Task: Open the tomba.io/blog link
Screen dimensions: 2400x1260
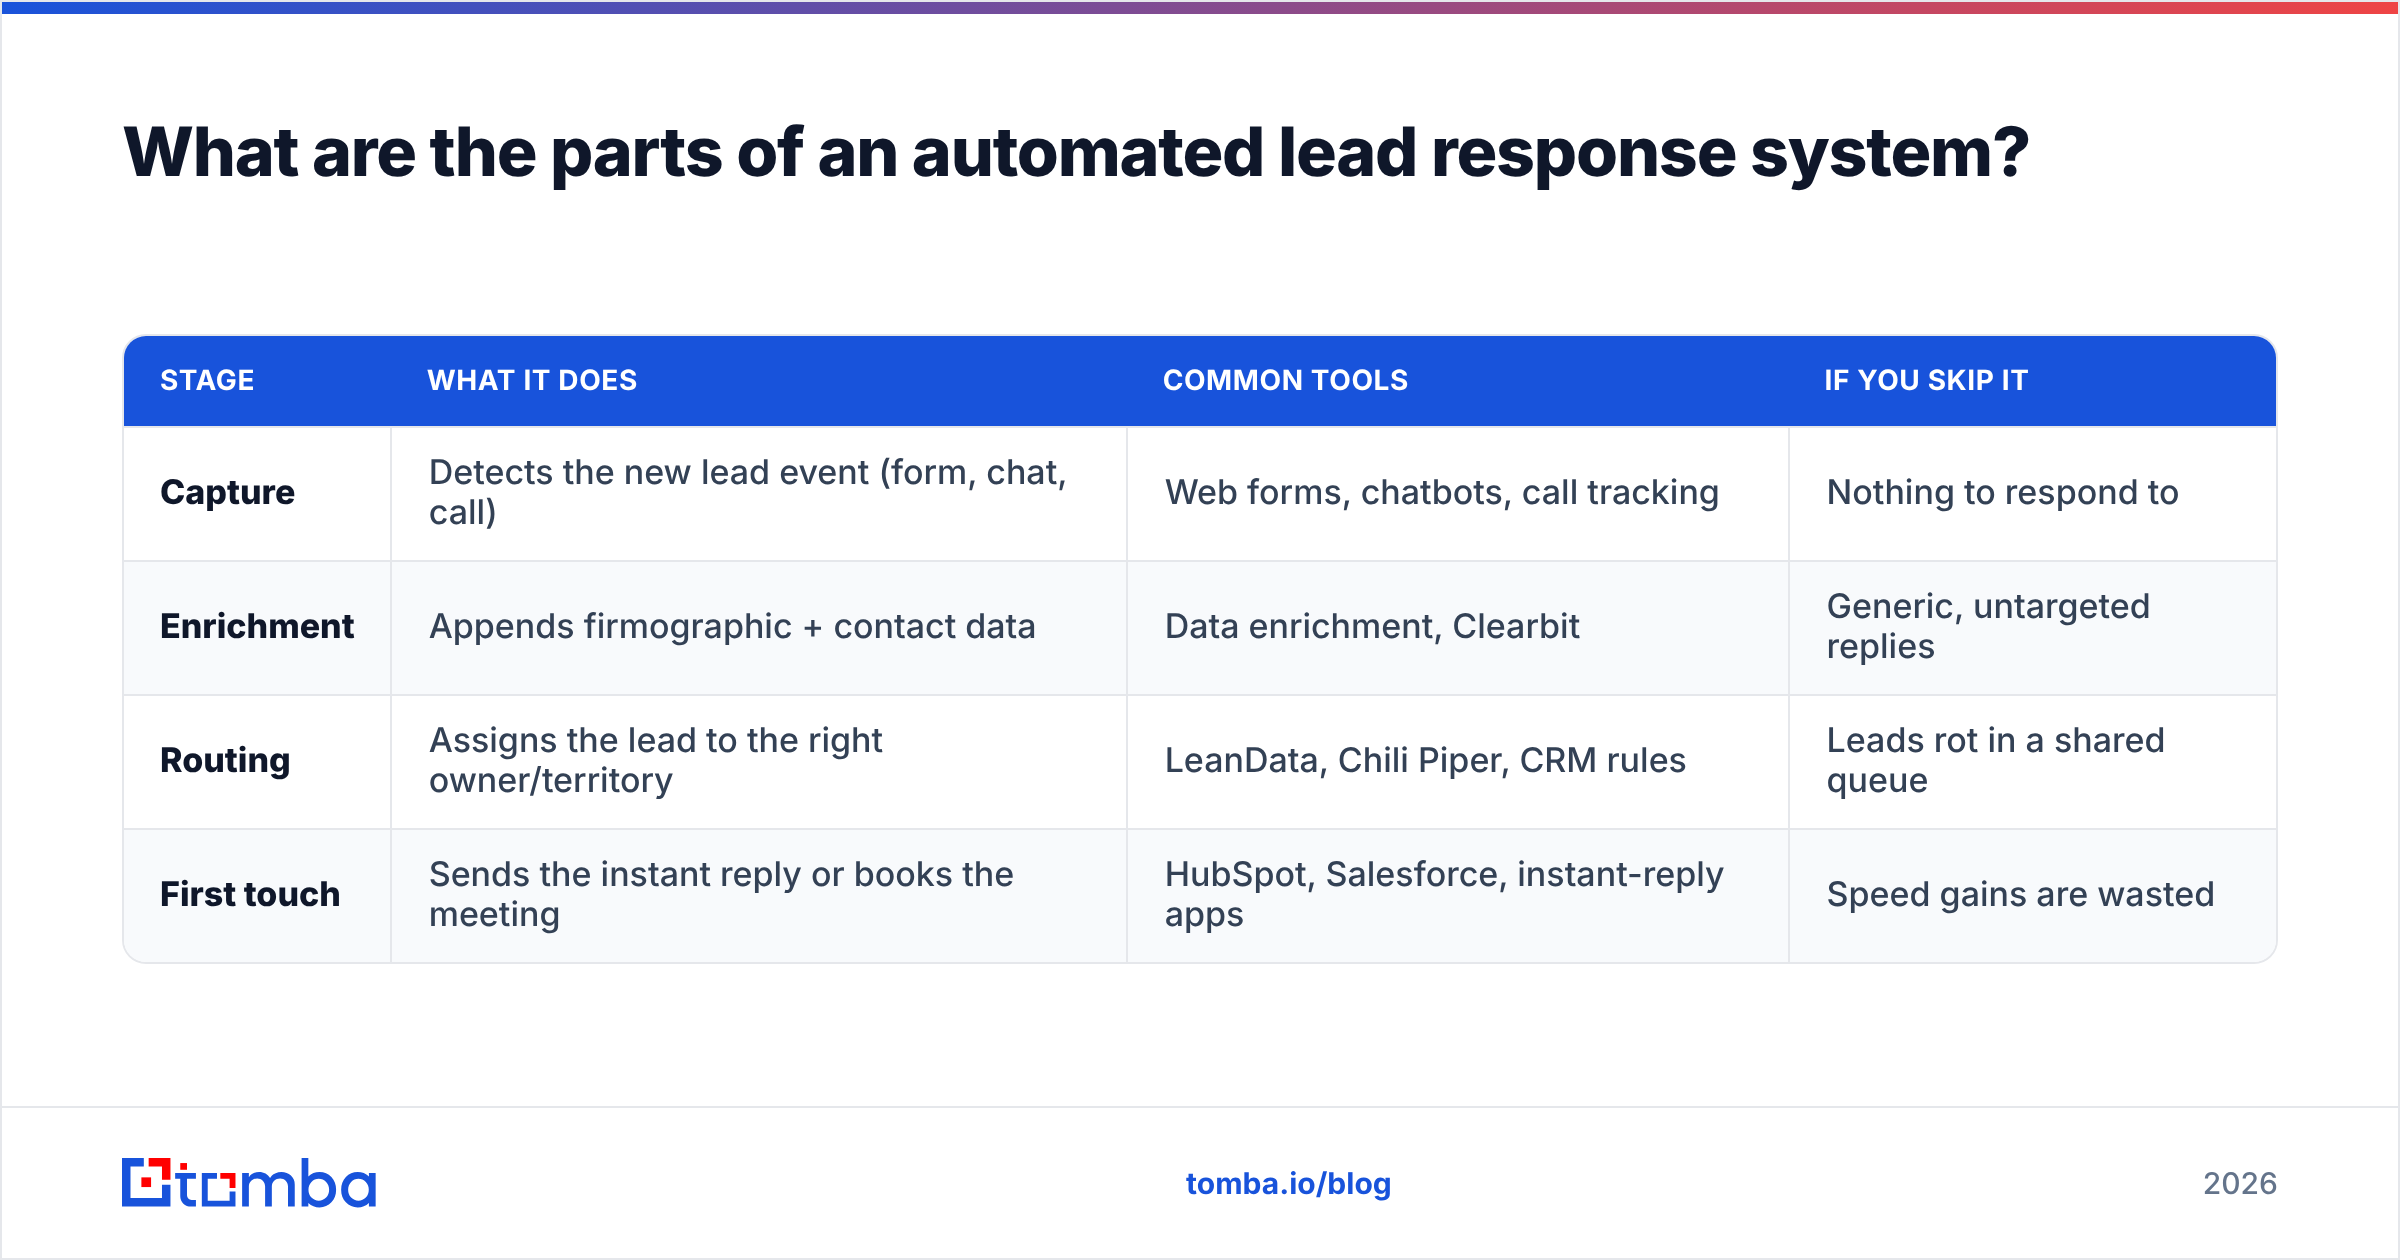Action: pyautogui.click(x=1288, y=1184)
